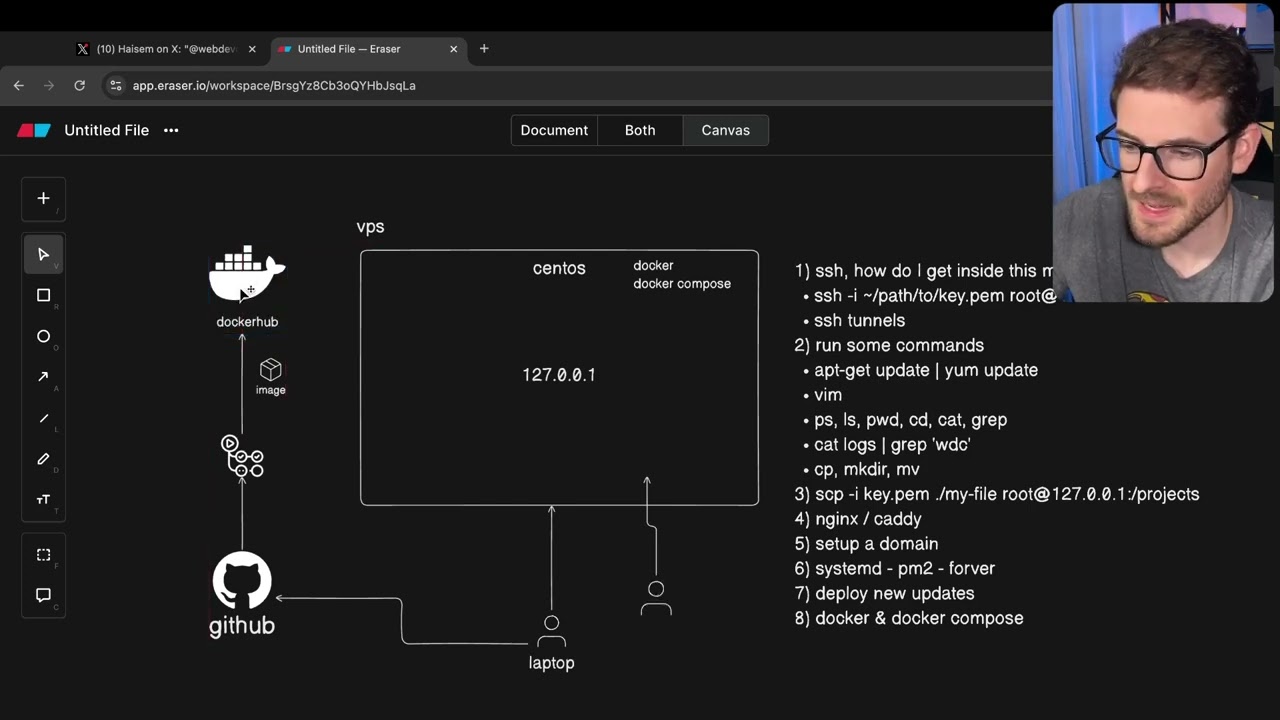Click the ssh tunnels bullet
The height and width of the screenshot is (720, 1280).
859,320
